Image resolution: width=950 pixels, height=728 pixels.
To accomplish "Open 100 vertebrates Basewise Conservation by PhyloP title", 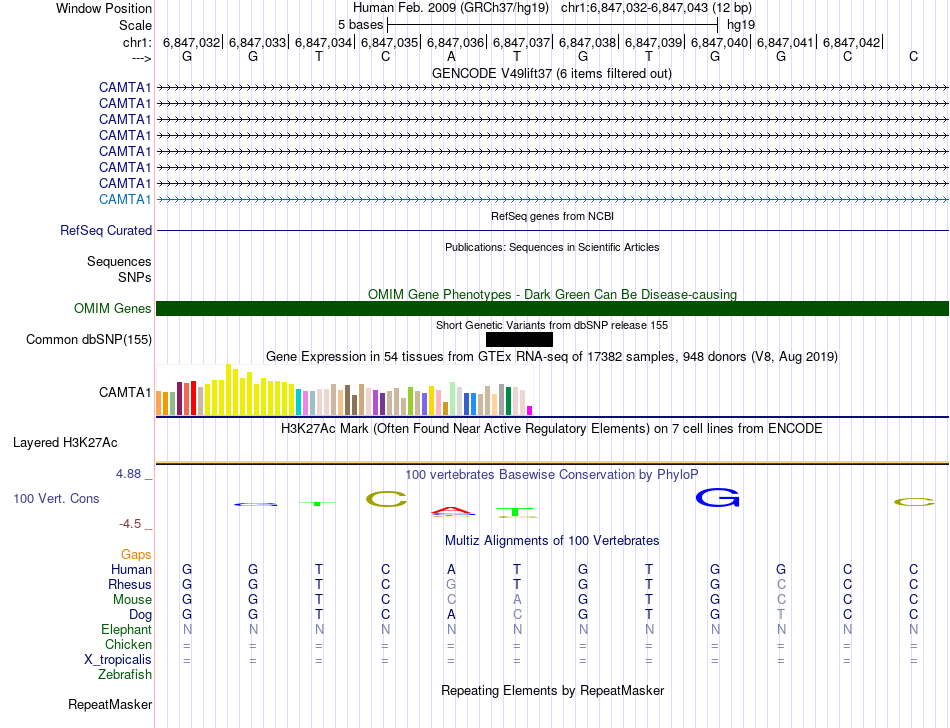I will click(552, 474).
